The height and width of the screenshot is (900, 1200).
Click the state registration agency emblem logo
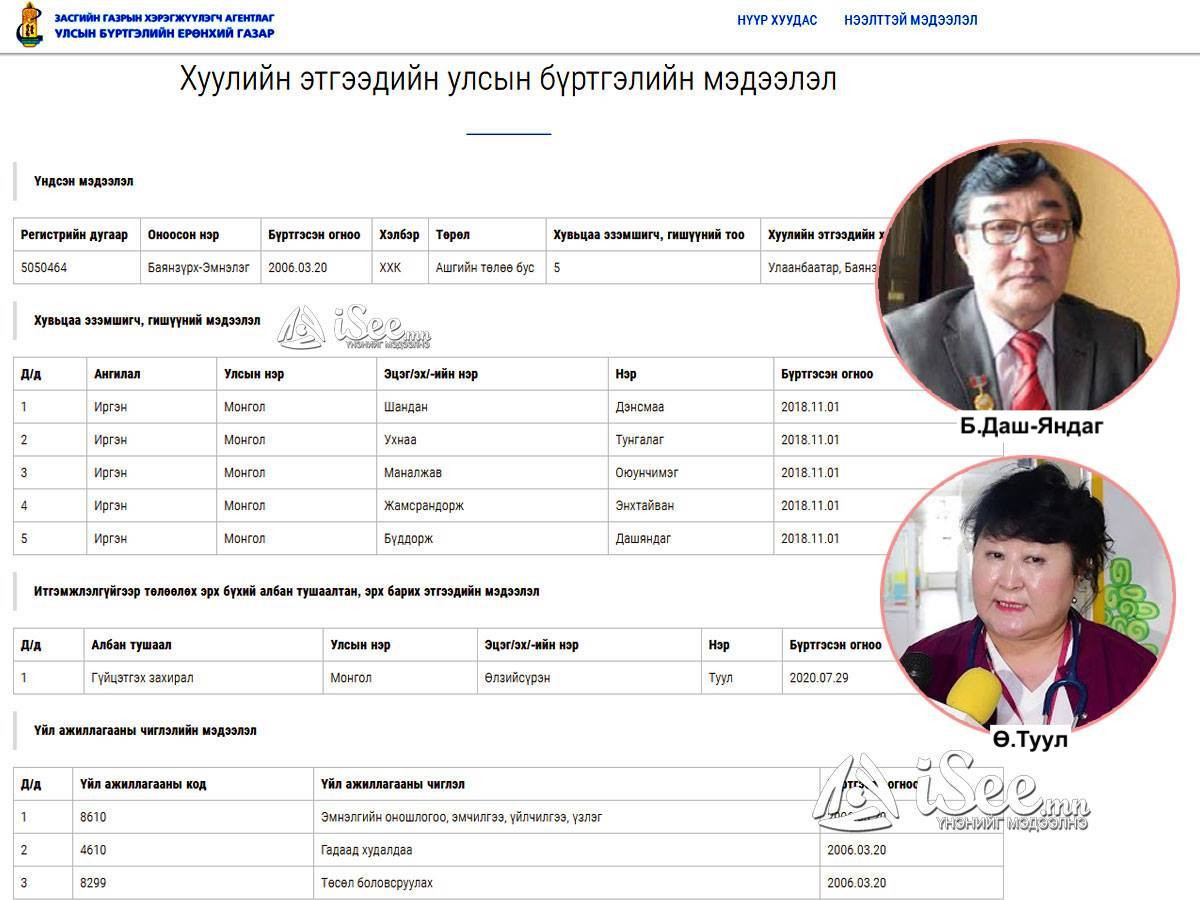pos(30,25)
